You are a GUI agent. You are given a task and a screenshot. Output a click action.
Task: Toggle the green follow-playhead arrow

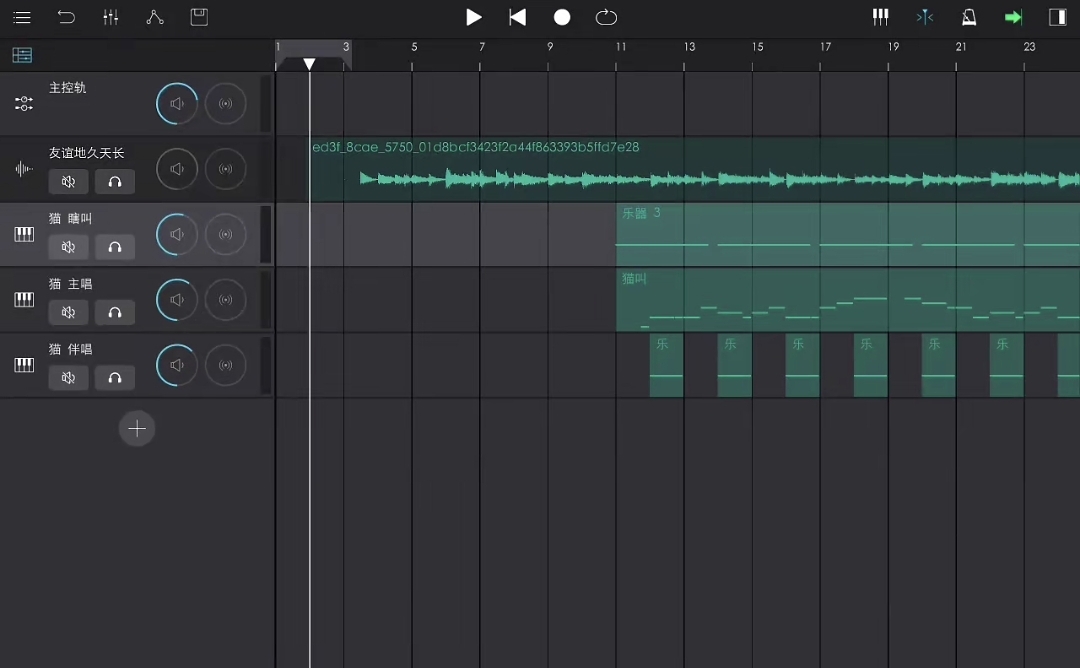[1013, 17]
